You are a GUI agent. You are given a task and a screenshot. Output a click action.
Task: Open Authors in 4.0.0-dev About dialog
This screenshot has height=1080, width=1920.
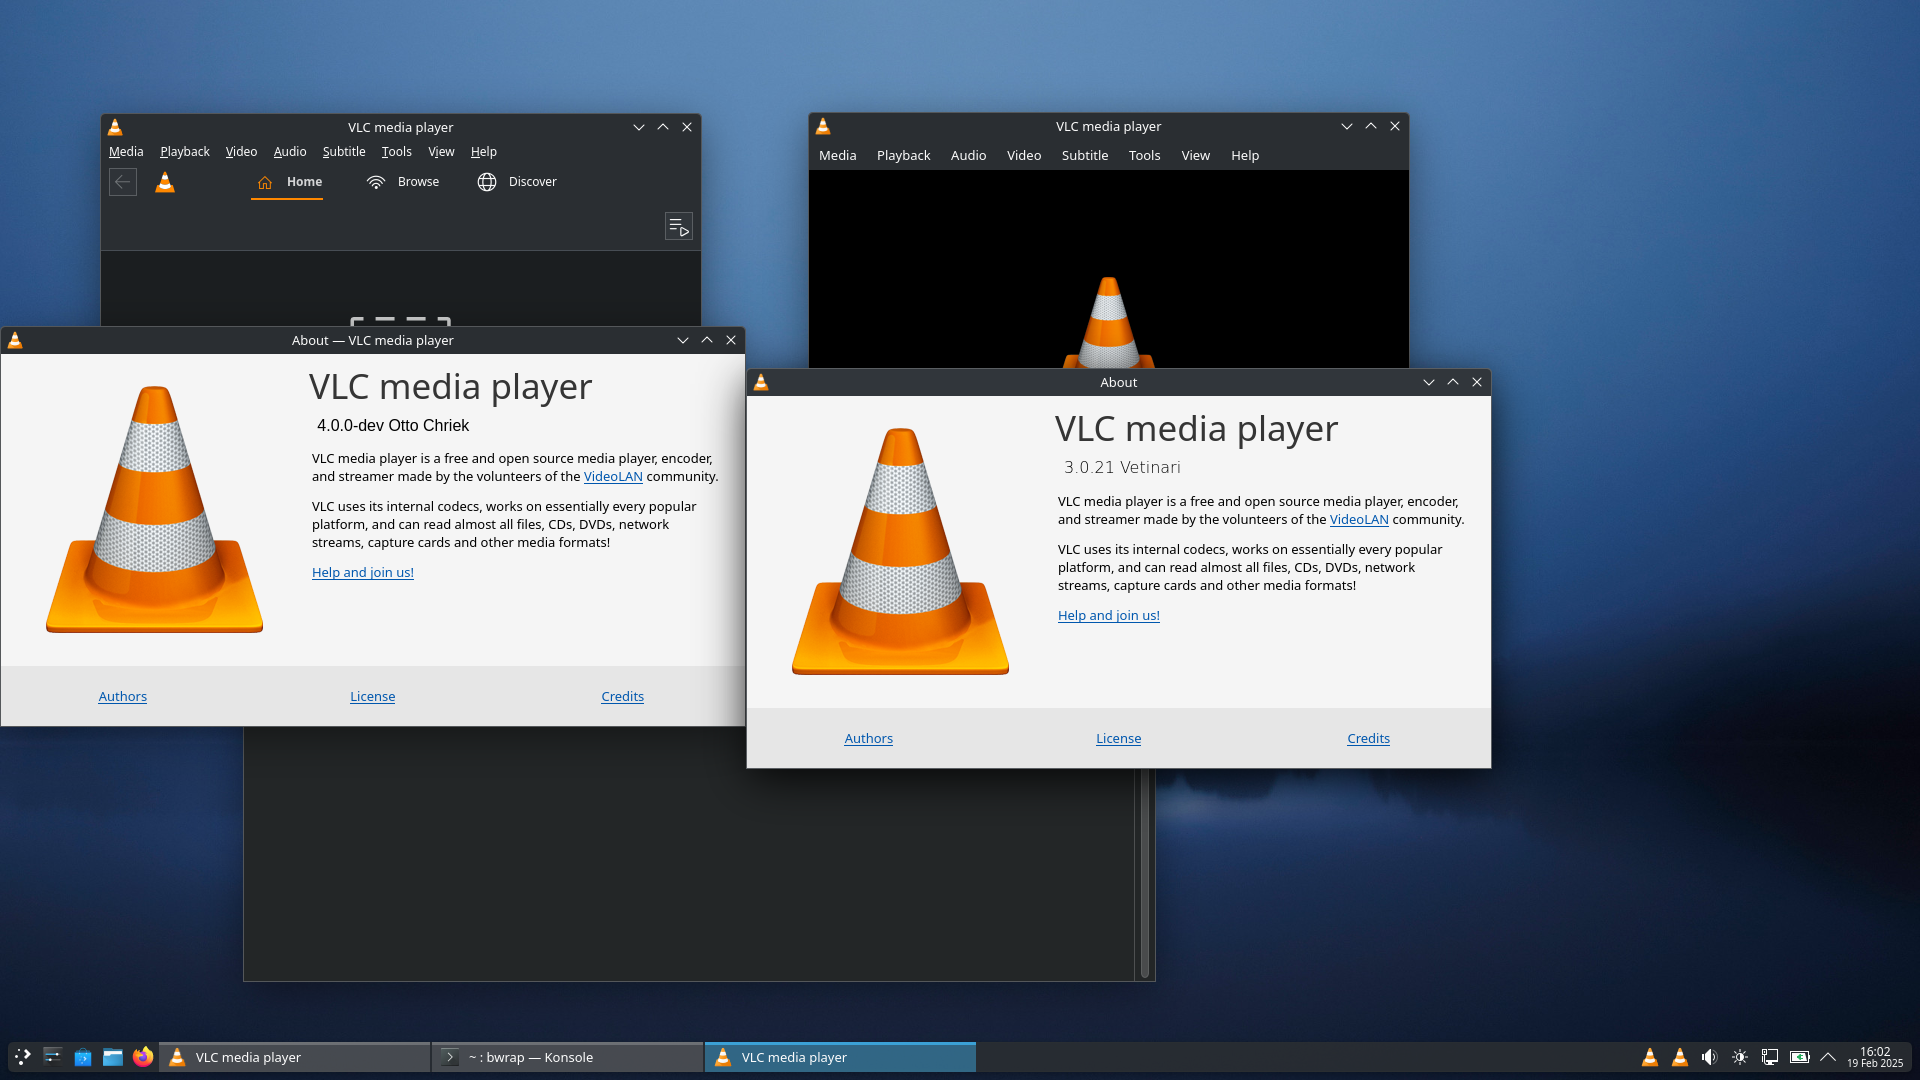pos(123,697)
